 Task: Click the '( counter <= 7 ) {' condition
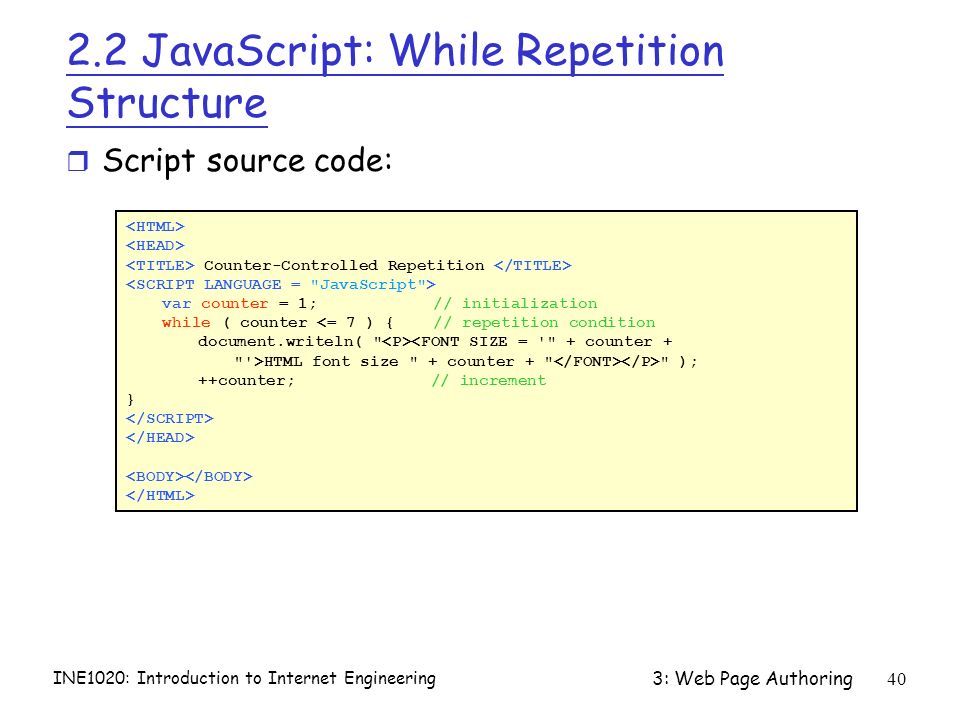click(x=308, y=323)
